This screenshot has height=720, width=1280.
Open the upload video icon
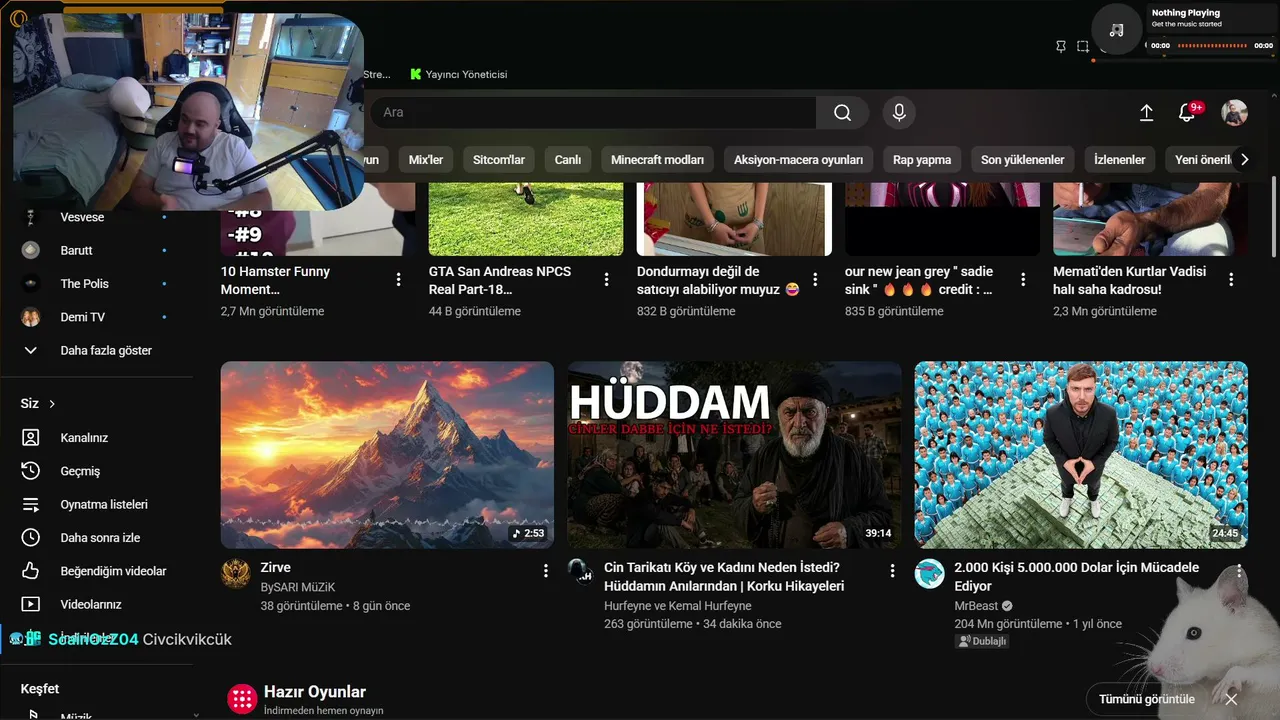pyautogui.click(x=1147, y=113)
